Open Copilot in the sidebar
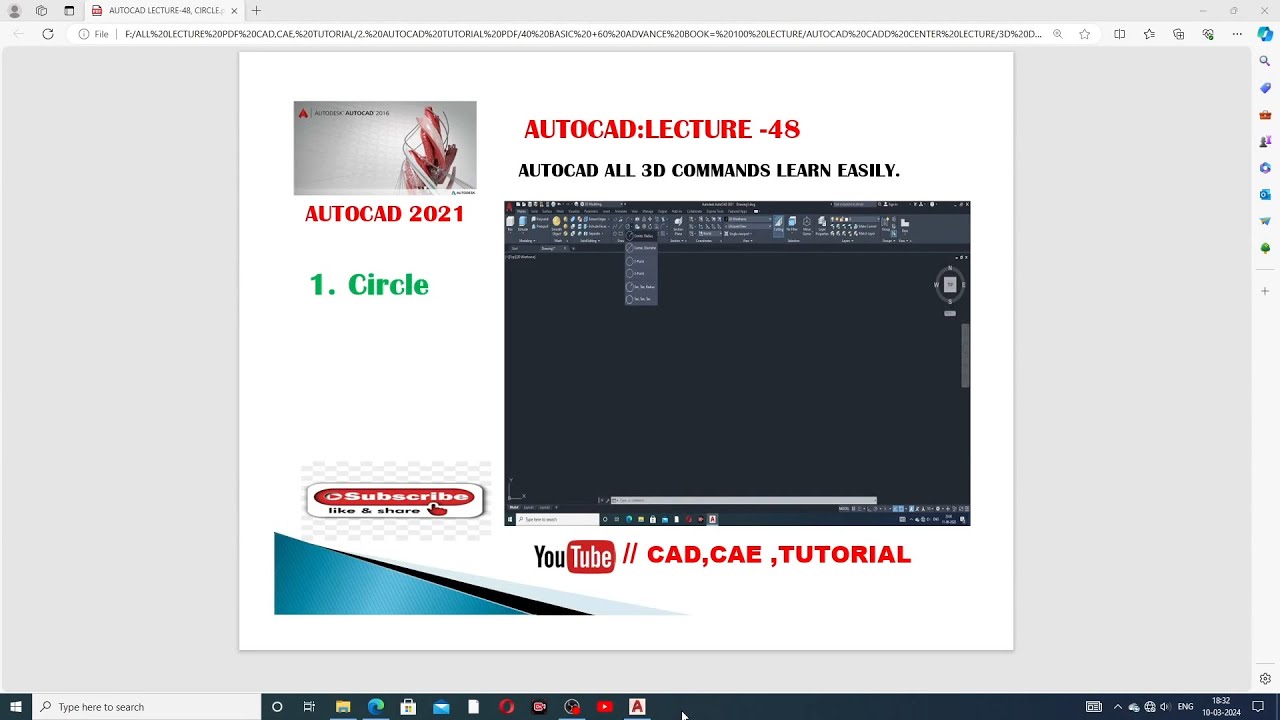This screenshot has width=1280, height=720. (1265, 34)
